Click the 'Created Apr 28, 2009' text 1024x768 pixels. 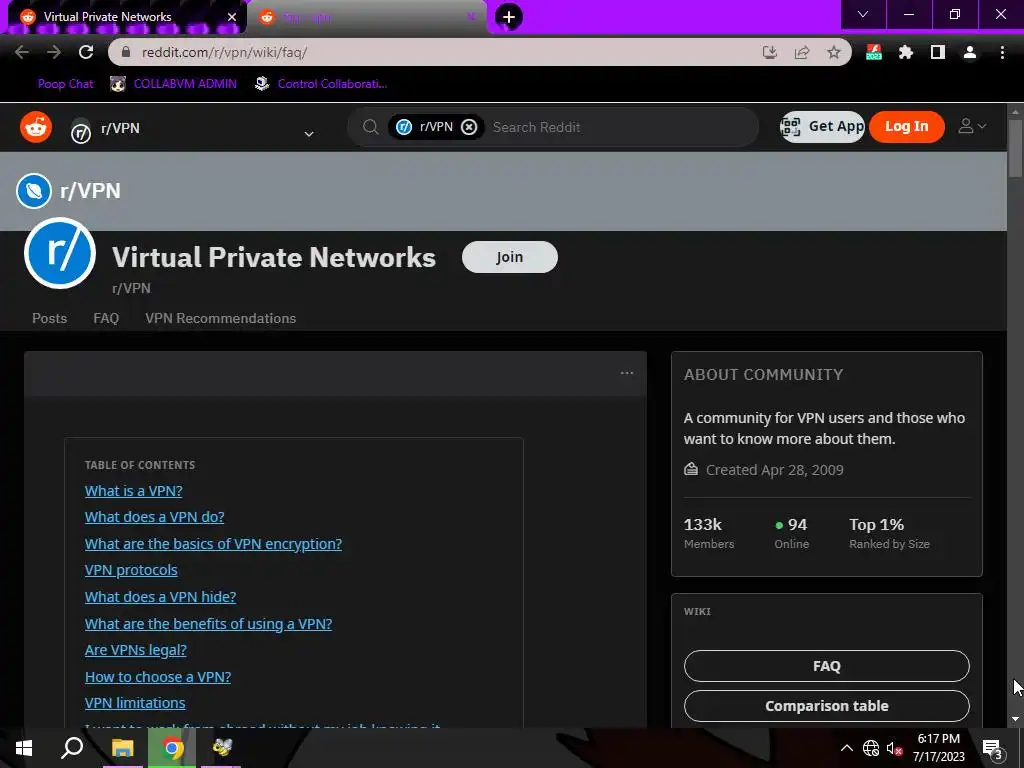coord(775,470)
